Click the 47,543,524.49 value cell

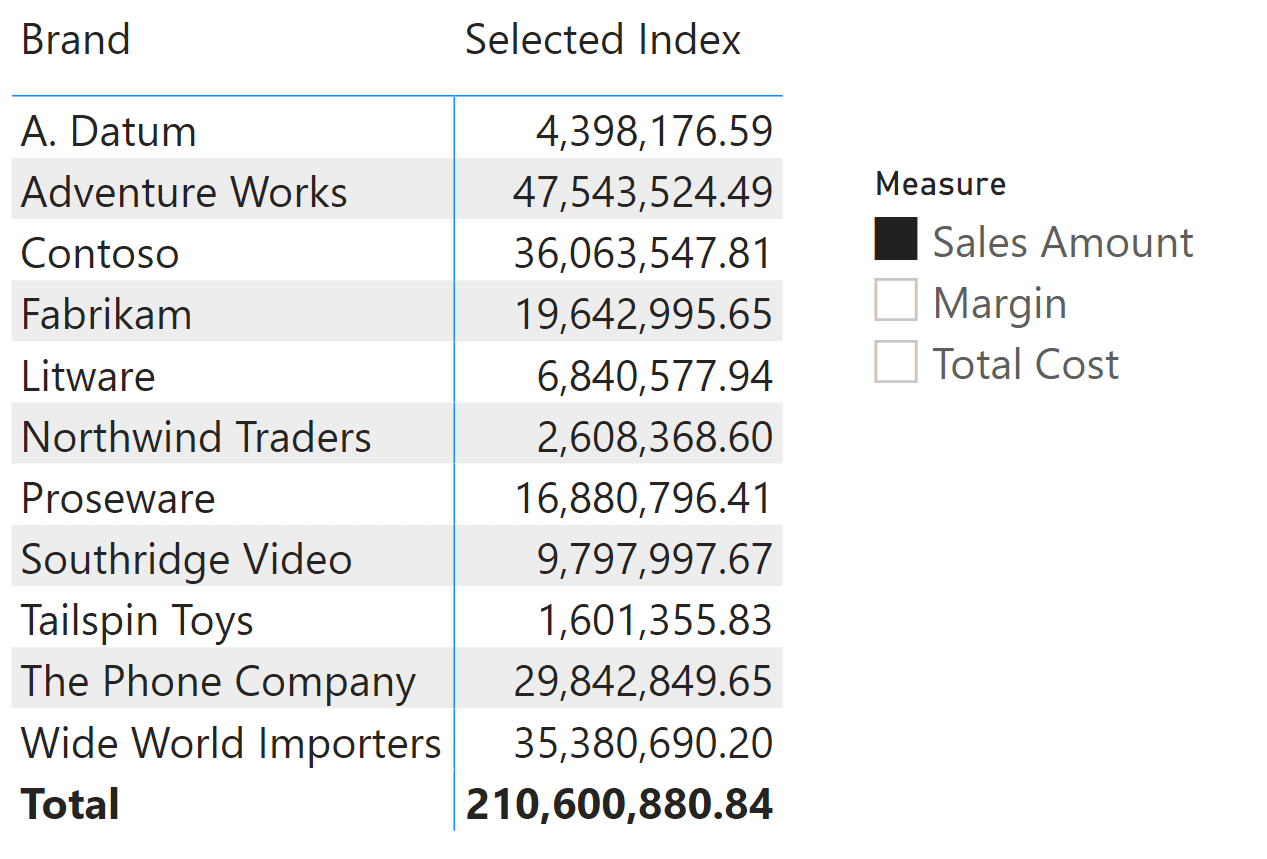643,193
